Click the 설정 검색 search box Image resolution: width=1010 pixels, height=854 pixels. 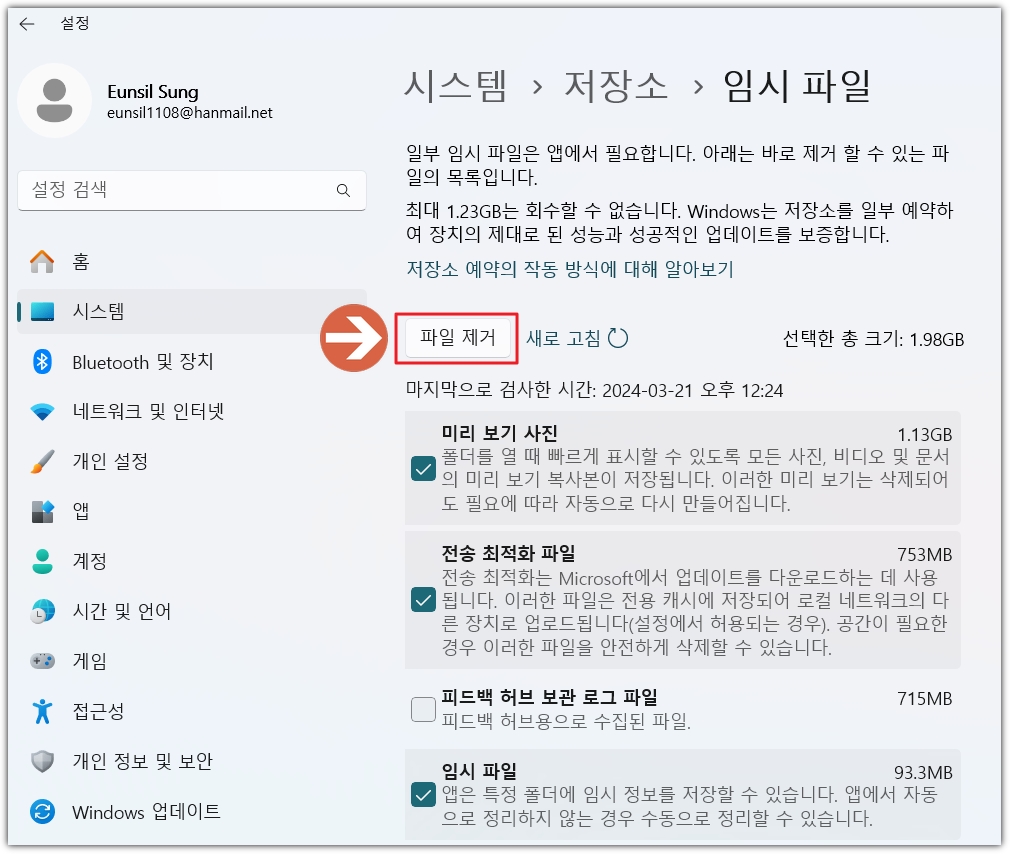point(190,190)
